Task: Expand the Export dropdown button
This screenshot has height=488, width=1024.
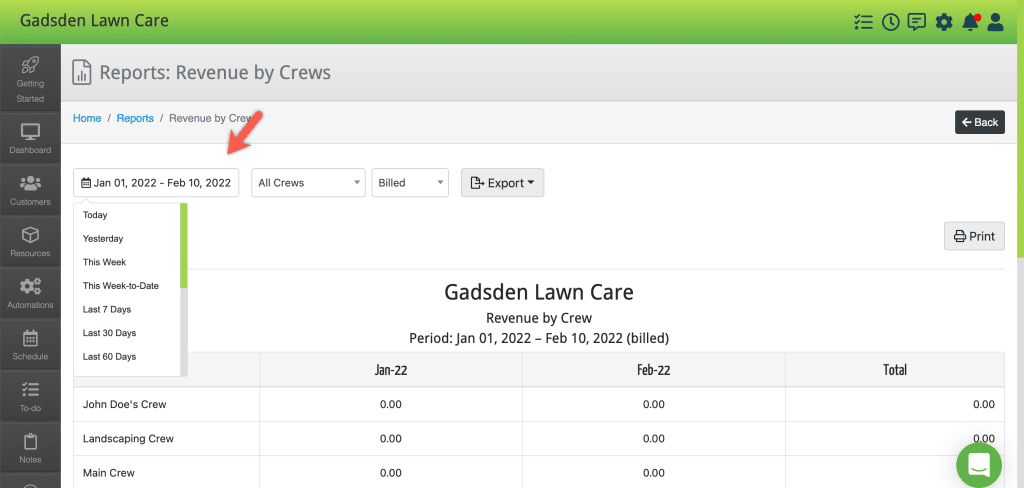Action: 502,183
